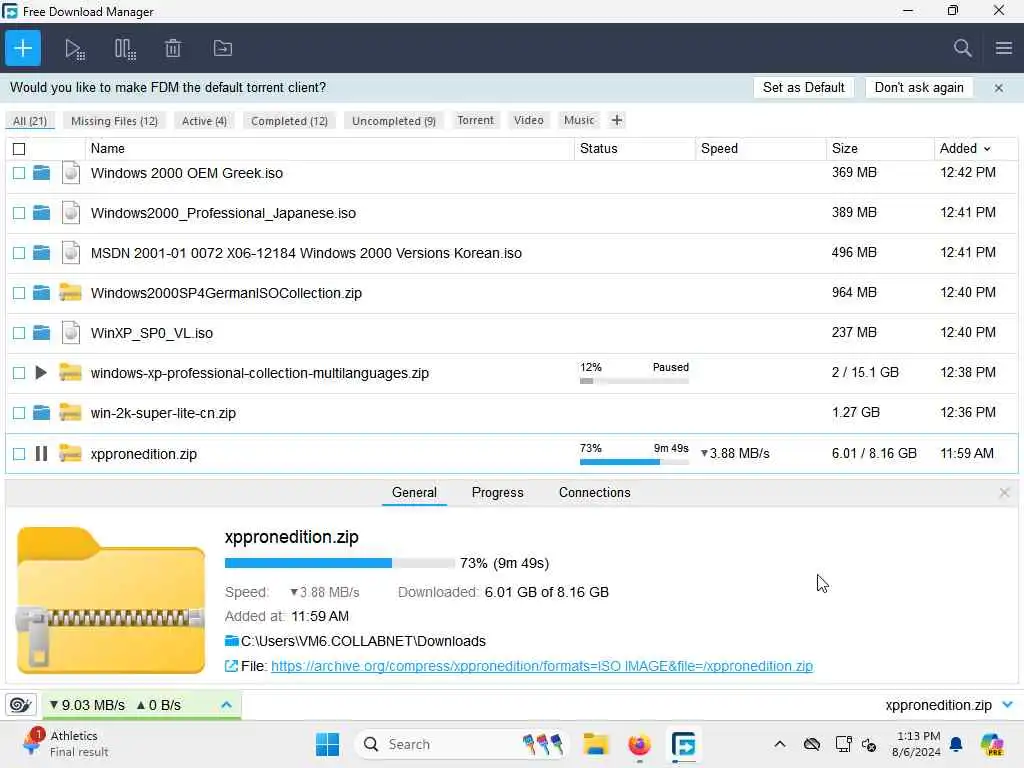
Task: Dismiss the default torrent client banner
Action: [x=999, y=88]
